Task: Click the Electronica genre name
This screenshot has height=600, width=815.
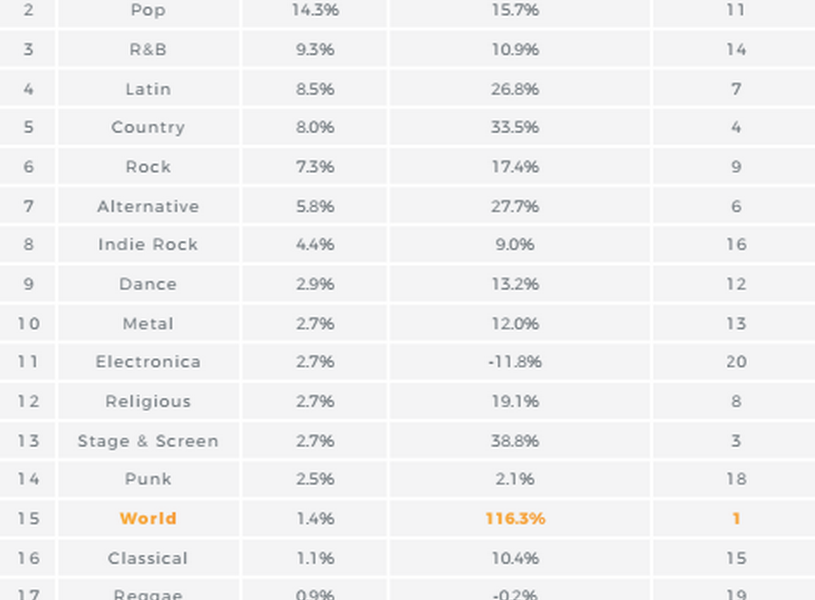Action: click(x=148, y=362)
